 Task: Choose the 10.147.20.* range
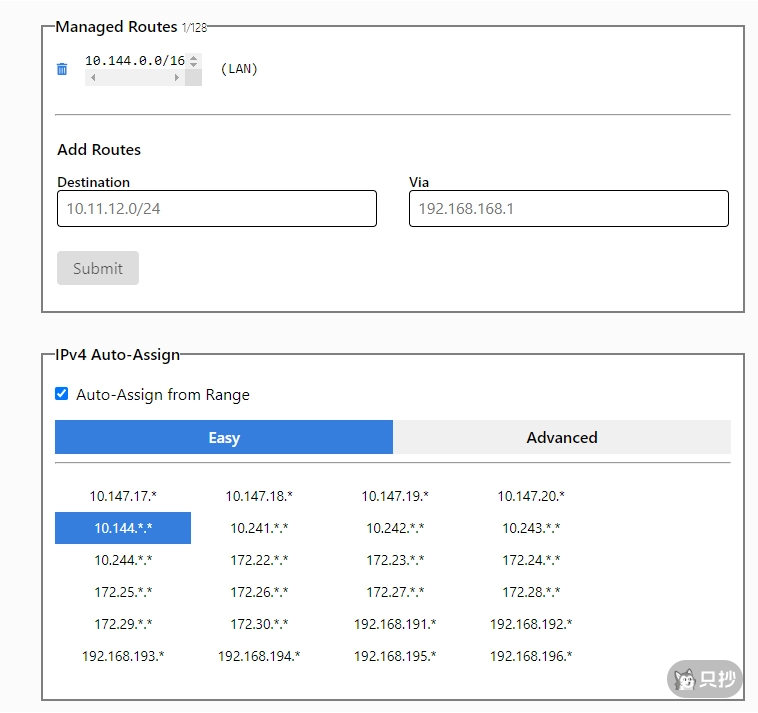click(531, 496)
